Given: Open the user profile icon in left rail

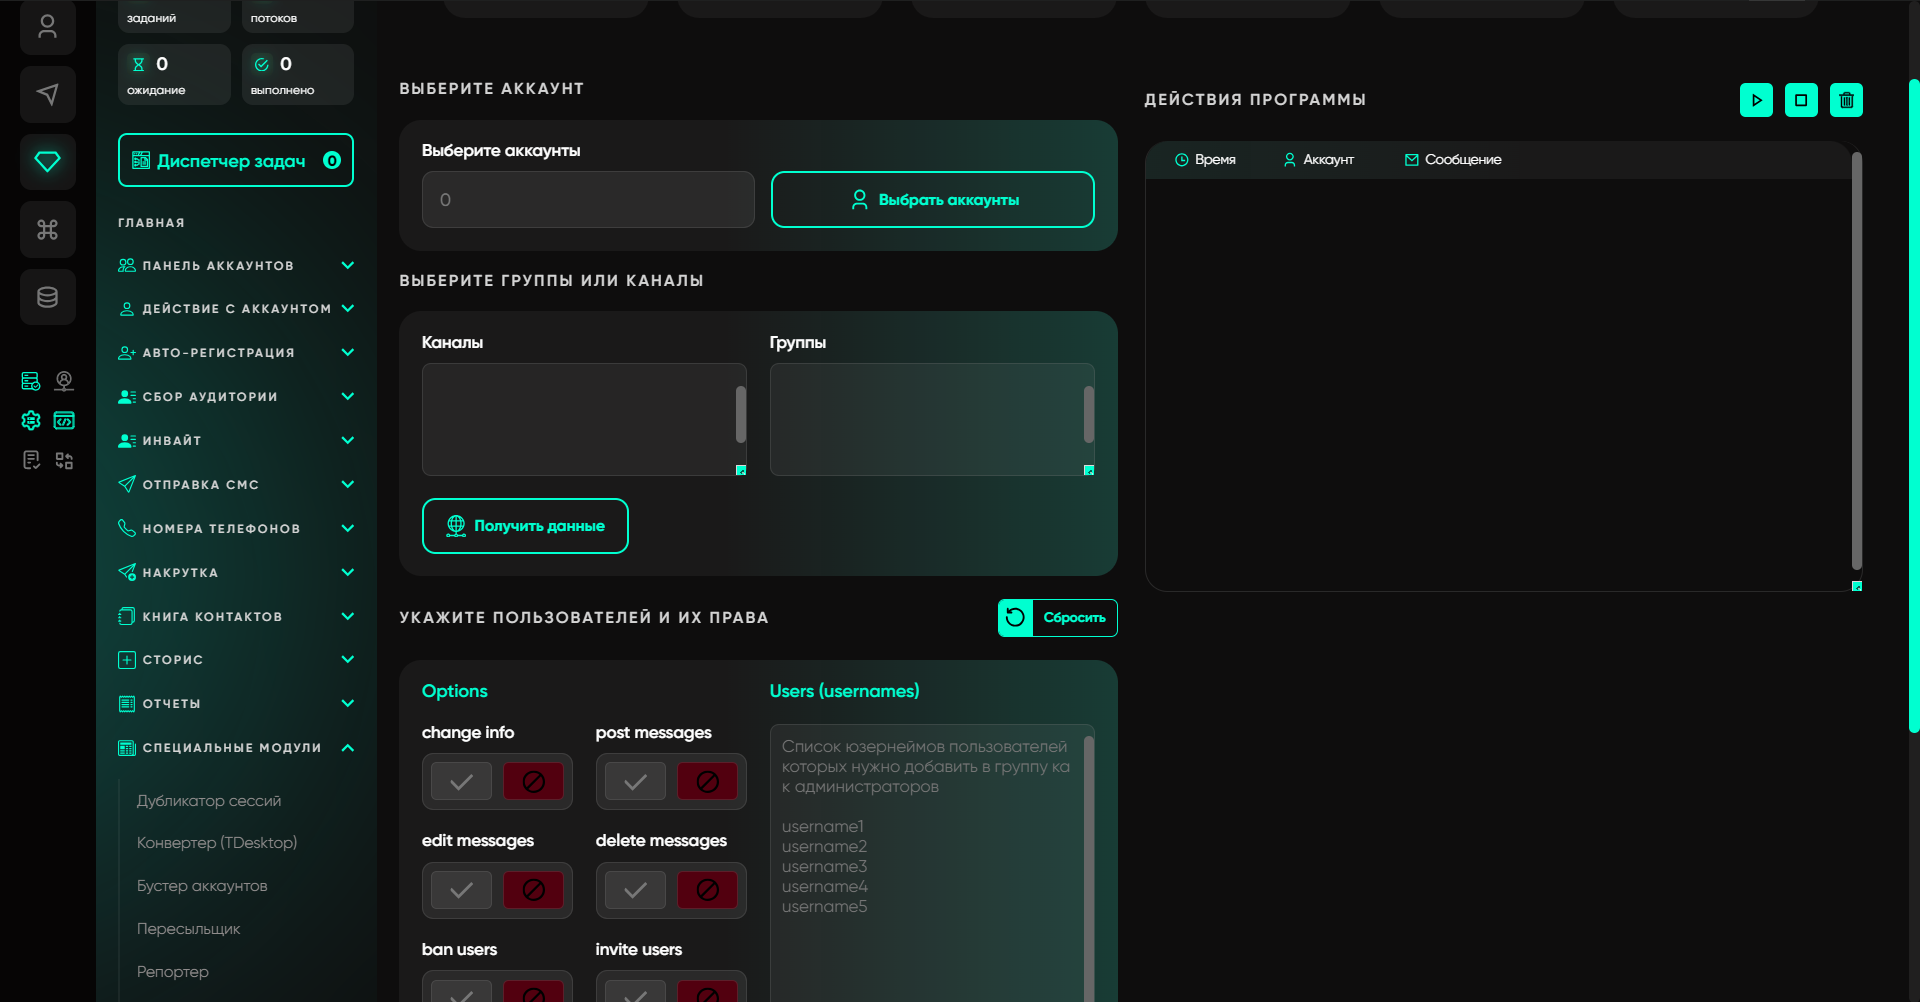Looking at the screenshot, I should click(47, 27).
